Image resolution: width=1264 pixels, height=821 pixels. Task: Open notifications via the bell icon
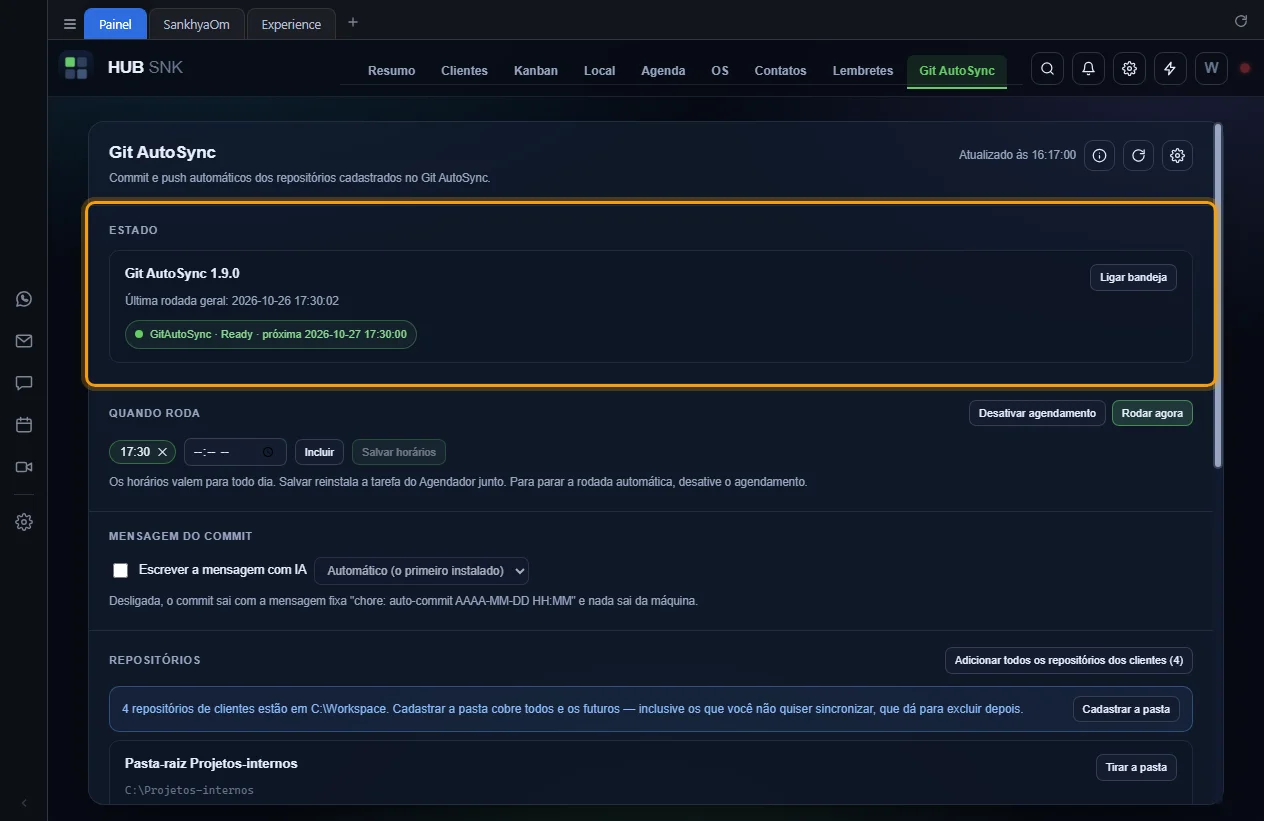pos(1088,69)
